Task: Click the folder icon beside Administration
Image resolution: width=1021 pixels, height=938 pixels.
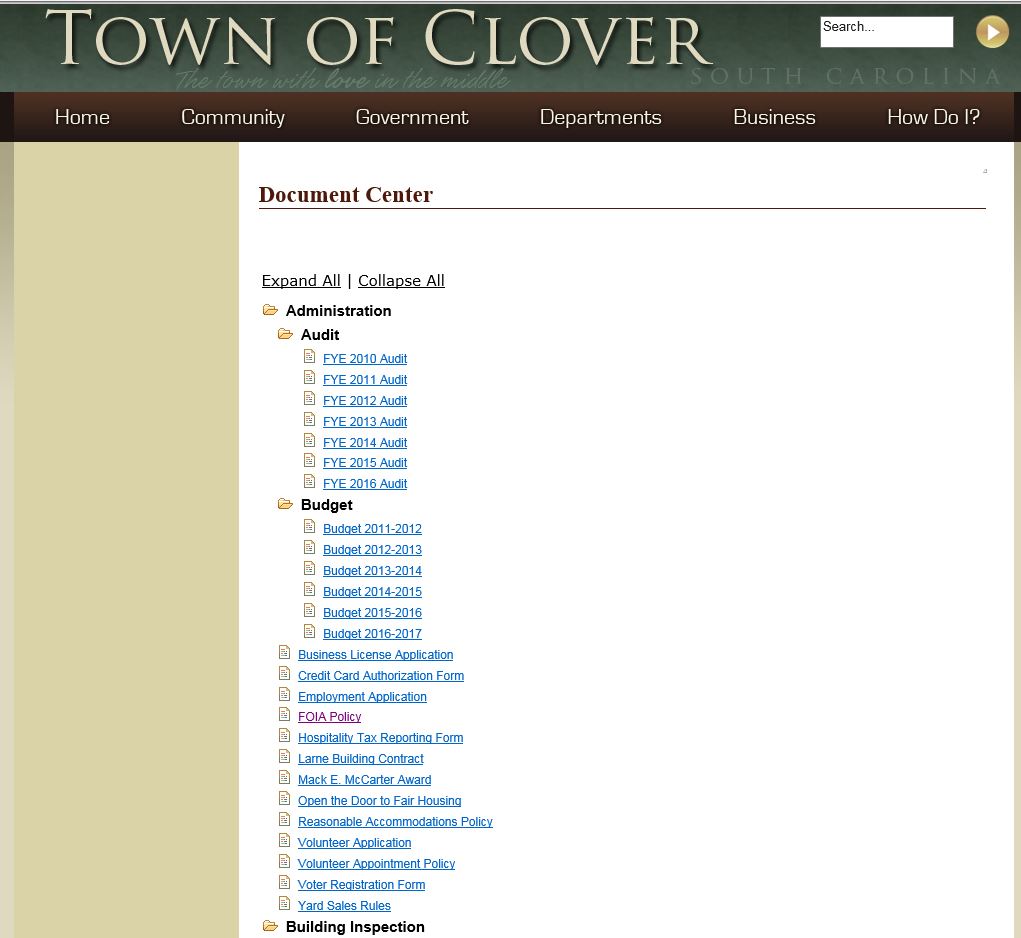Action: (x=271, y=310)
